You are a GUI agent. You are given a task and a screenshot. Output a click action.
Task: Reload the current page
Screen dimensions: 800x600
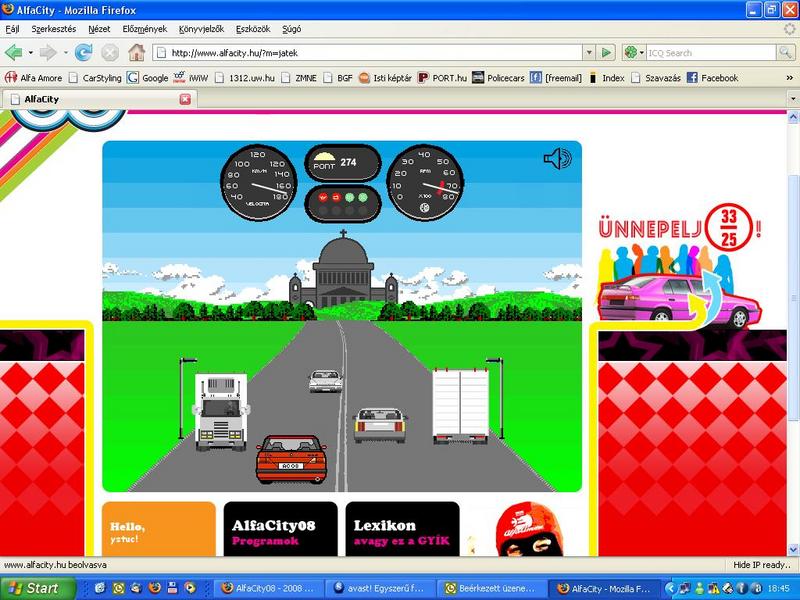(x=84, y=53)
